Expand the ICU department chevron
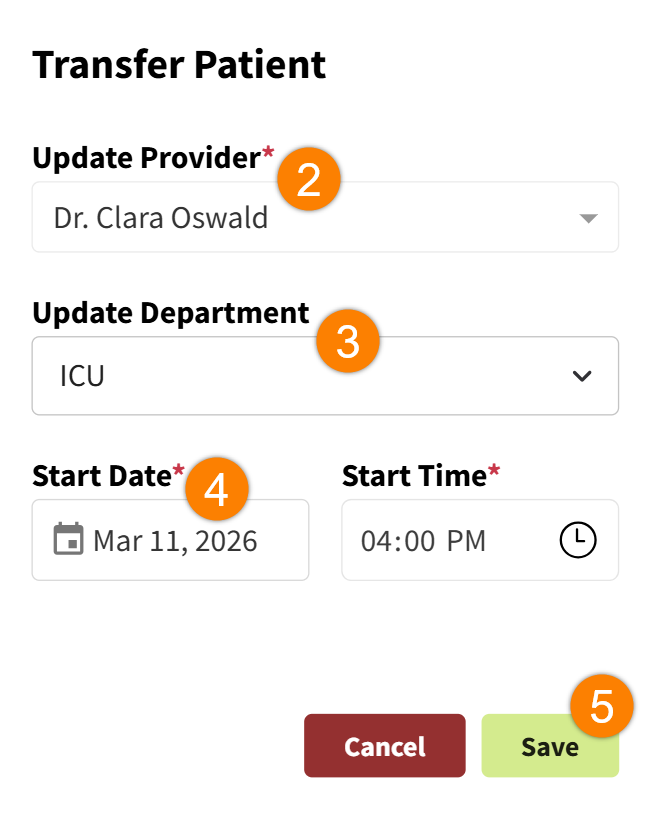 (581, 376)
